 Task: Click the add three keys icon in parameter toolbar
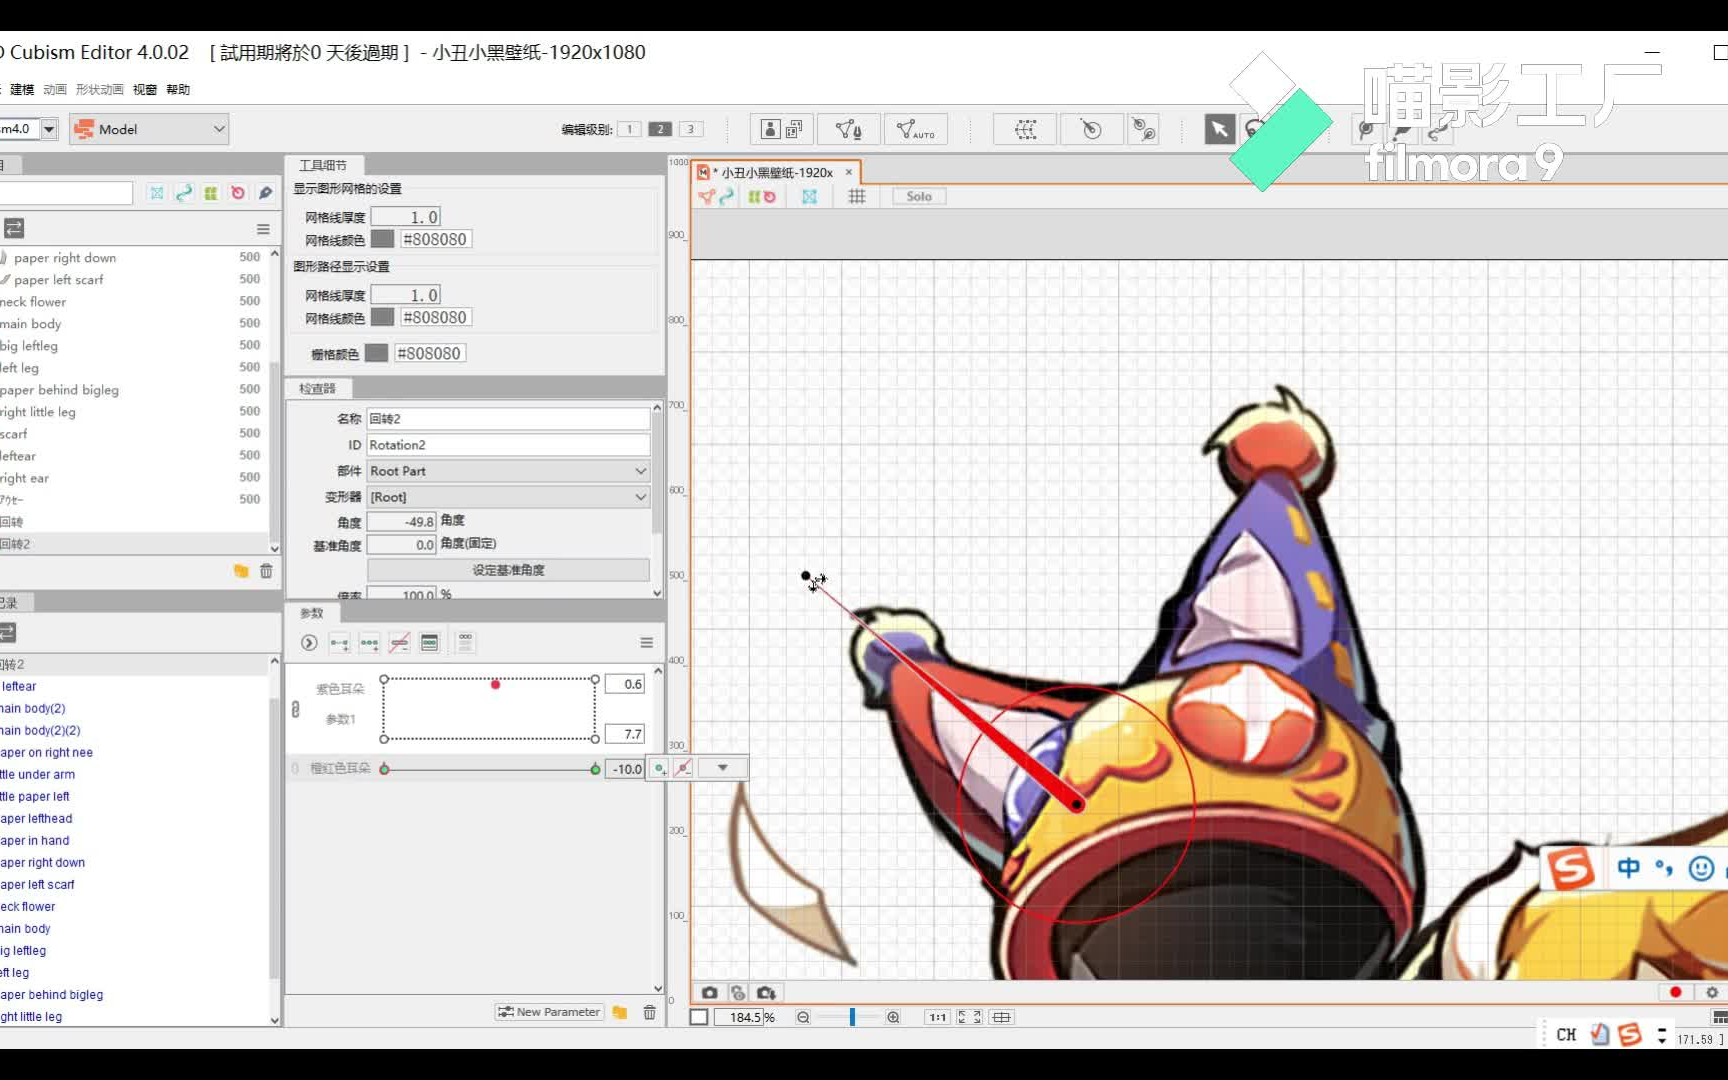[x=369, y=643]
